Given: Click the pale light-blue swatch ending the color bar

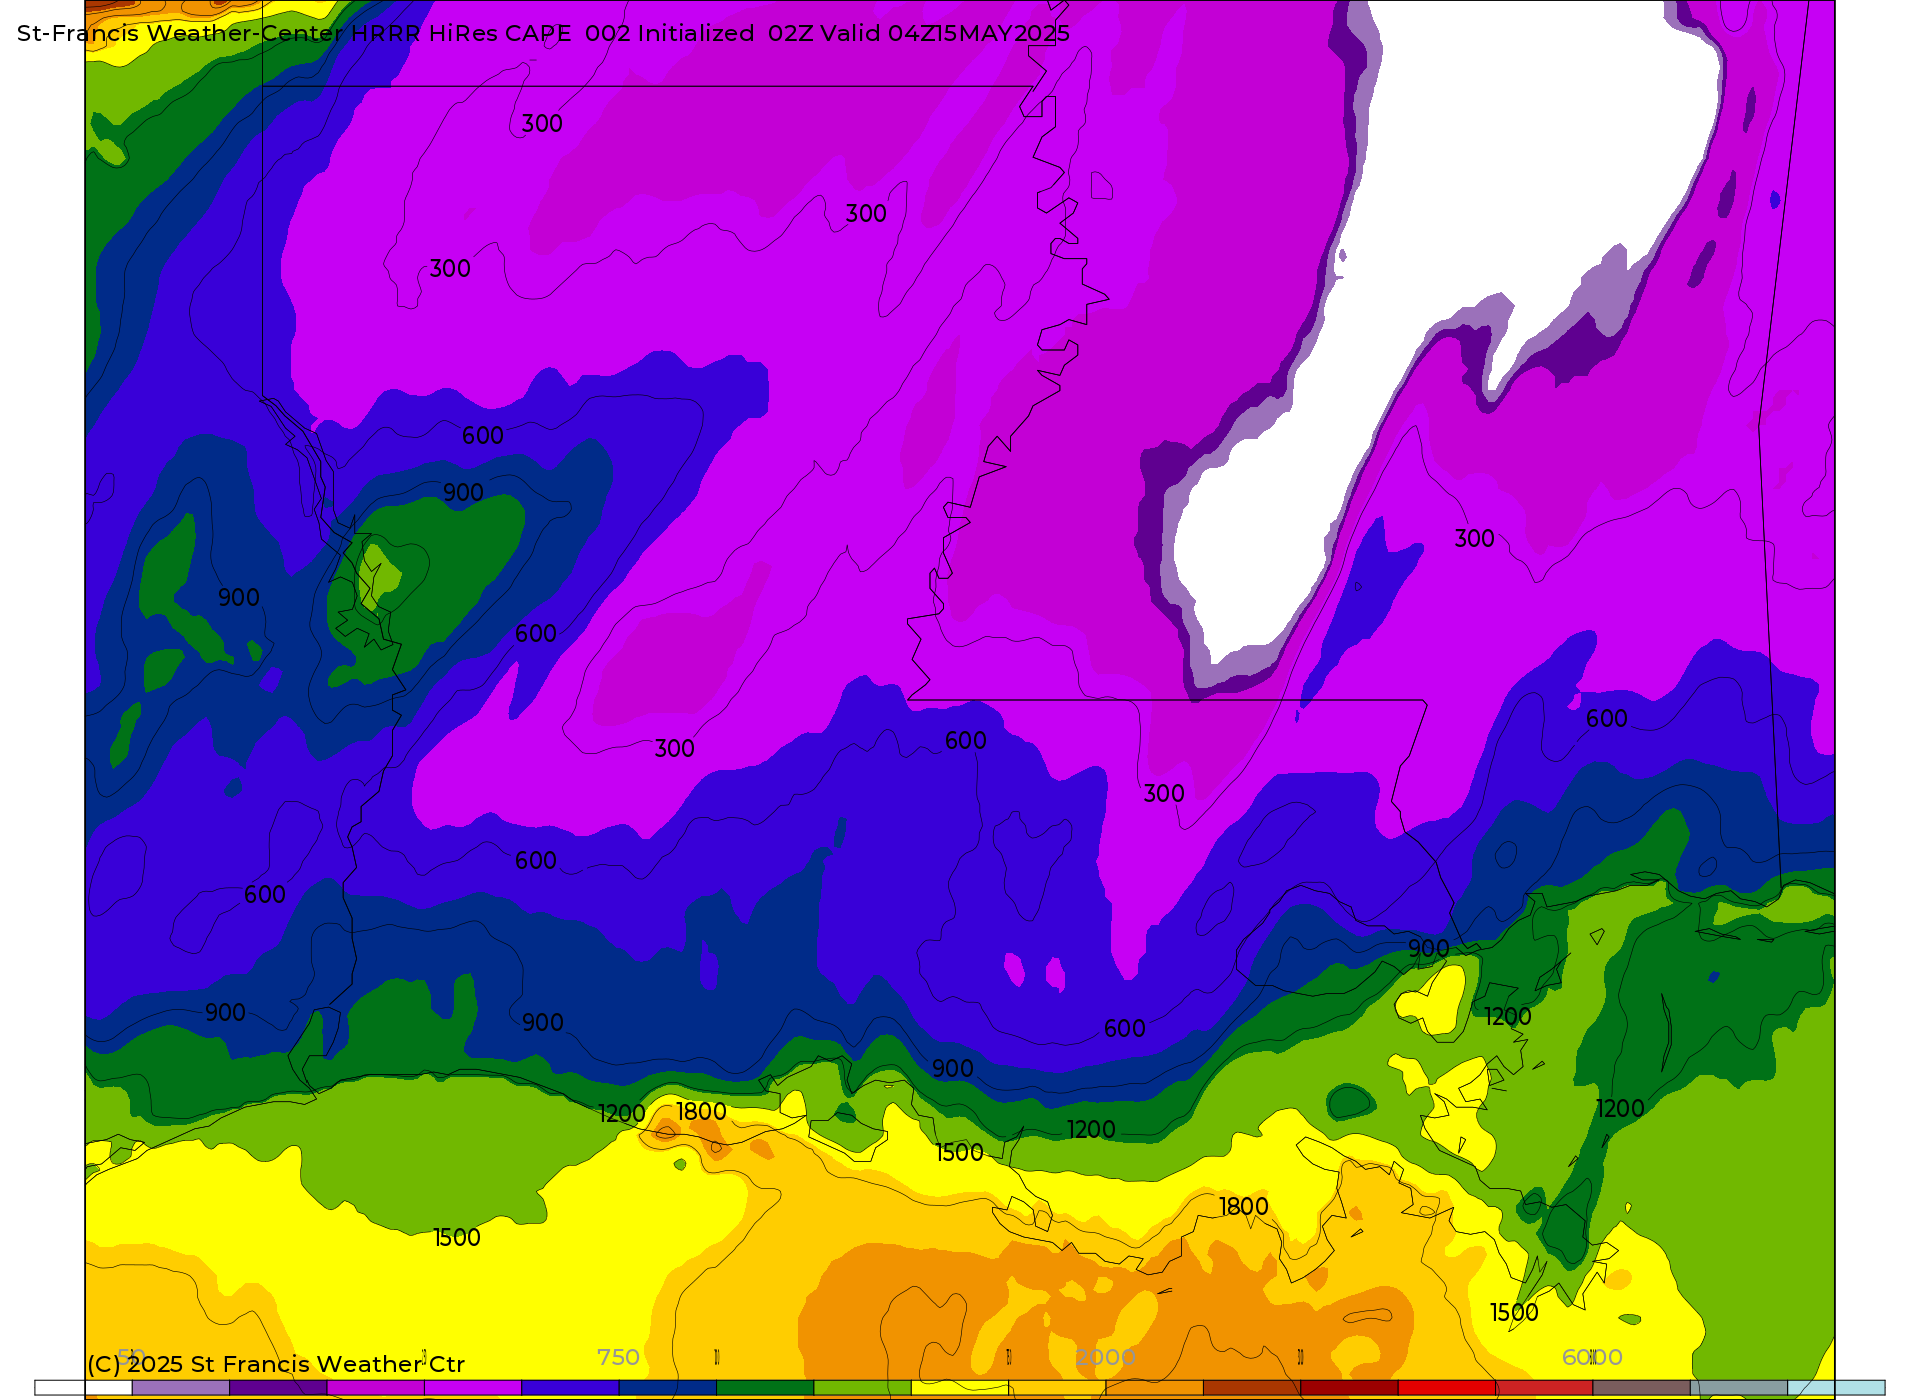Looking at the screenshot, I should pyautogui.click(x=1836, y=1387).
